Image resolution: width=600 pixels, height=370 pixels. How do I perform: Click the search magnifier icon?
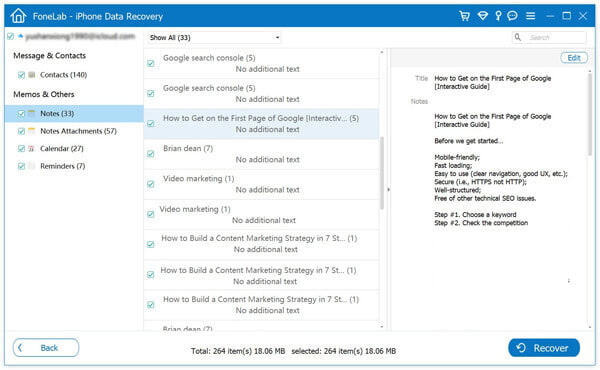(518, 37)
